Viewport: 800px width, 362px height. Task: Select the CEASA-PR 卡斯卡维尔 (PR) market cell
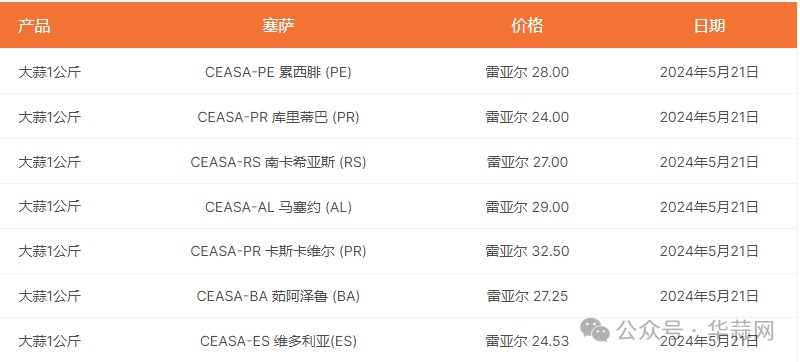point(278,251)
